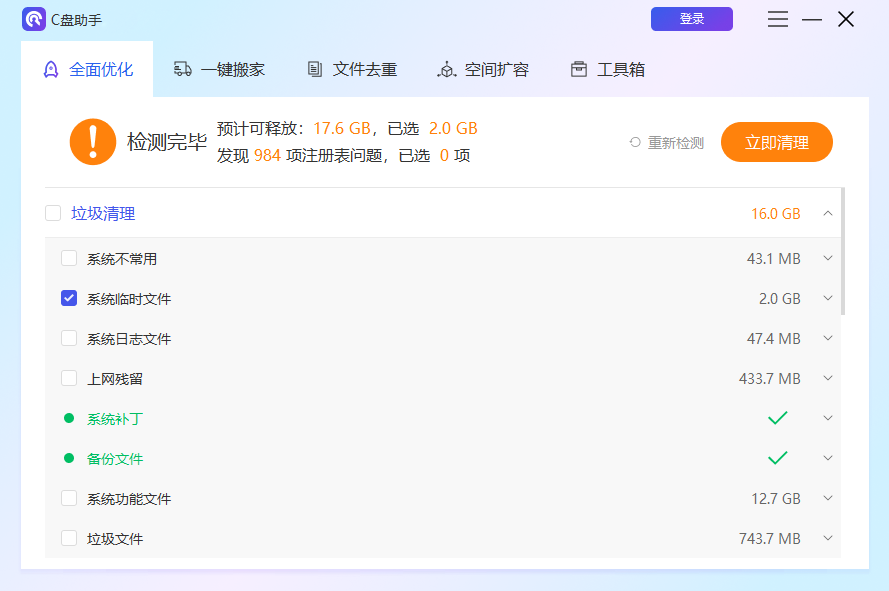Click the 一键搬家 truck icon

tap(182, 69)
